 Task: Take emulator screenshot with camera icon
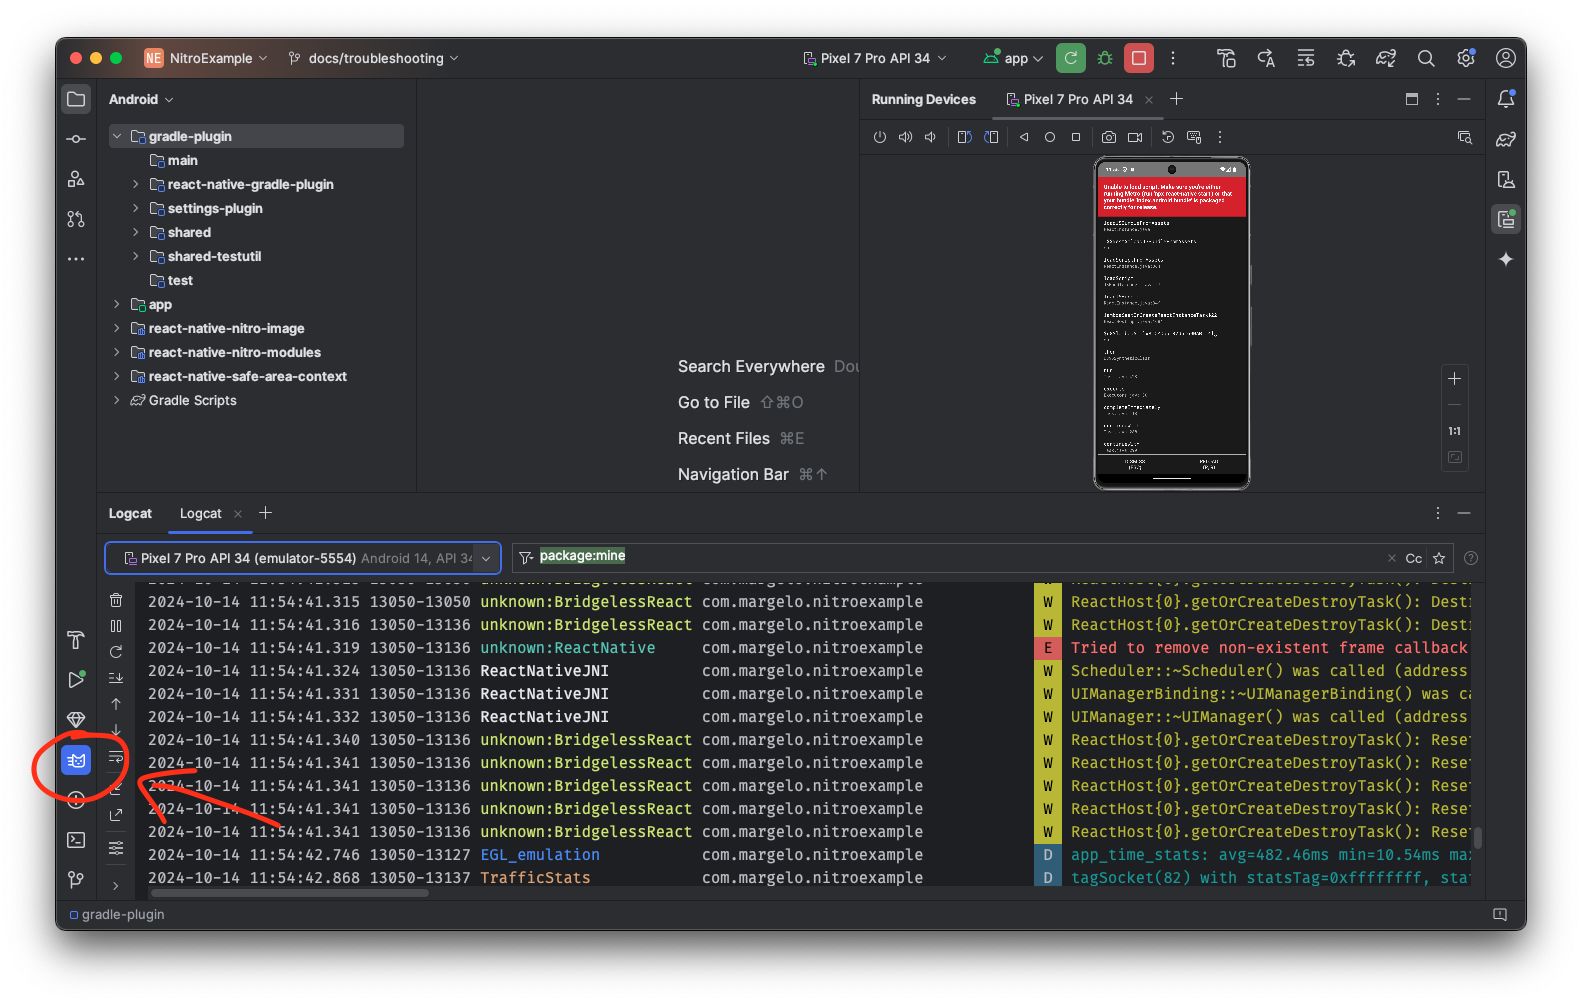[1109, 137]
